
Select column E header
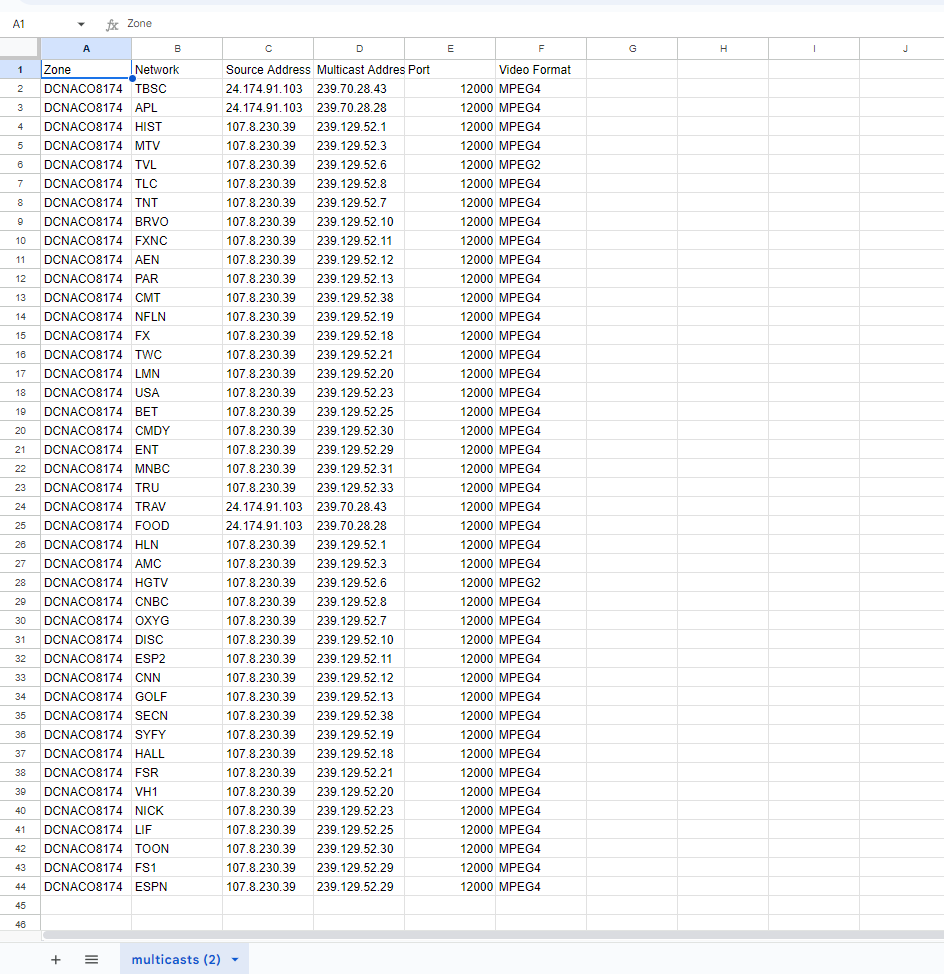[x=450, y=48]
